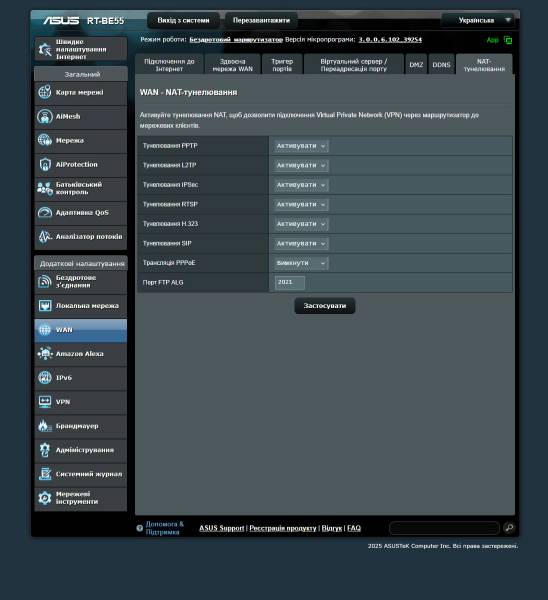The width and height of the screenshot is (548, 600).
Task: Open the Бездротове з'єднання wireless icon
Action: coord(45,282)
